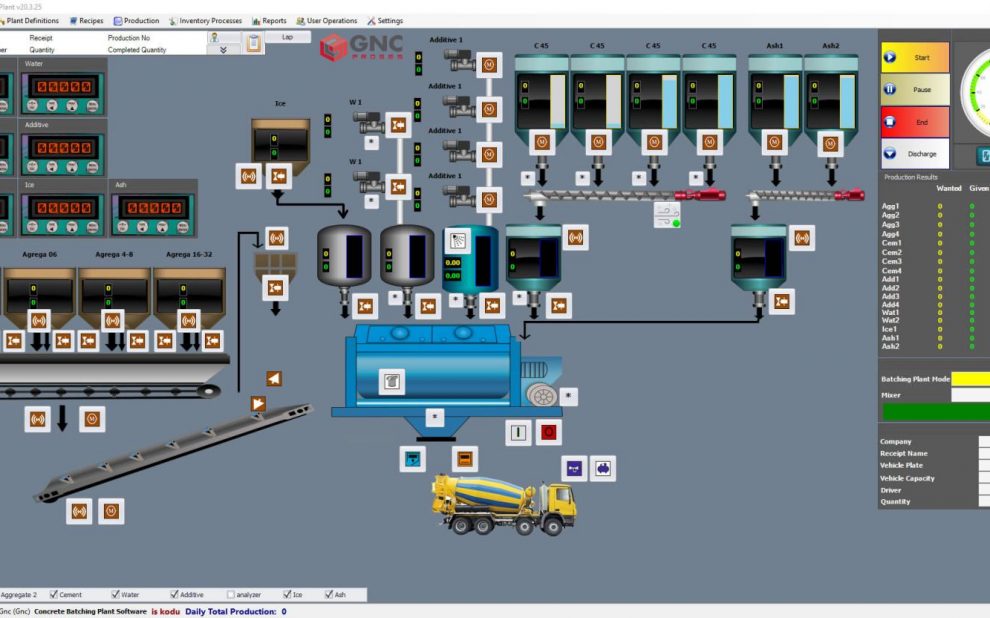Click the fan icon below cement screw conveyor
This screenshot has height=618, width=990.
(x=667, y=215)
